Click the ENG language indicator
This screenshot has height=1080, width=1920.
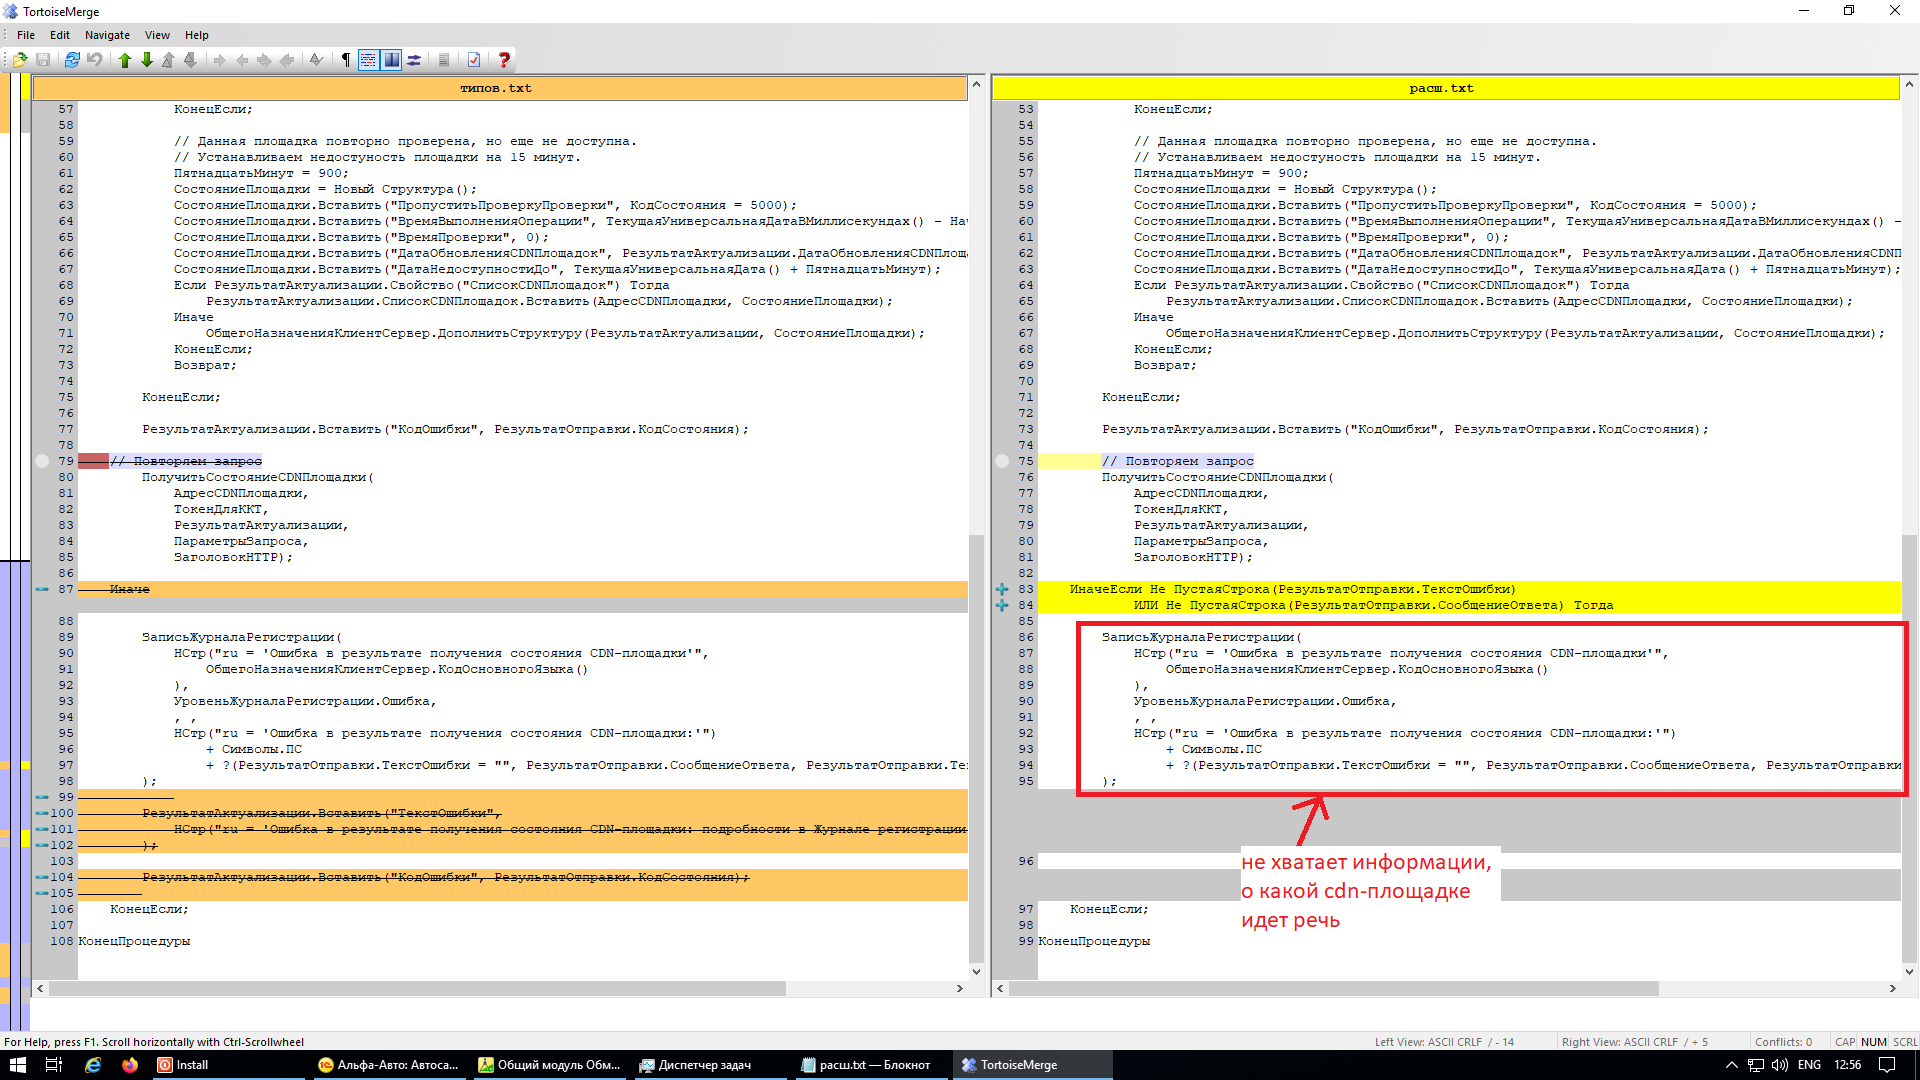1809,1065
